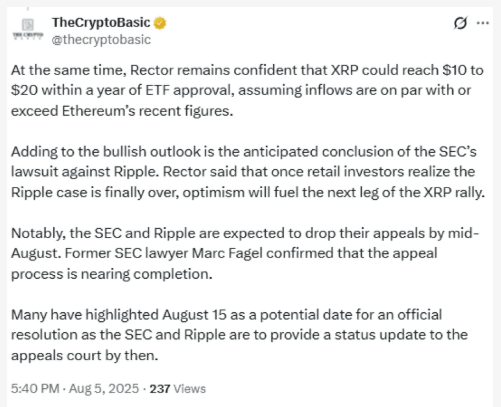Click the paragraph starting 'Adding to the bullish'
Screen dimensions: 501x407
point(248,172)
